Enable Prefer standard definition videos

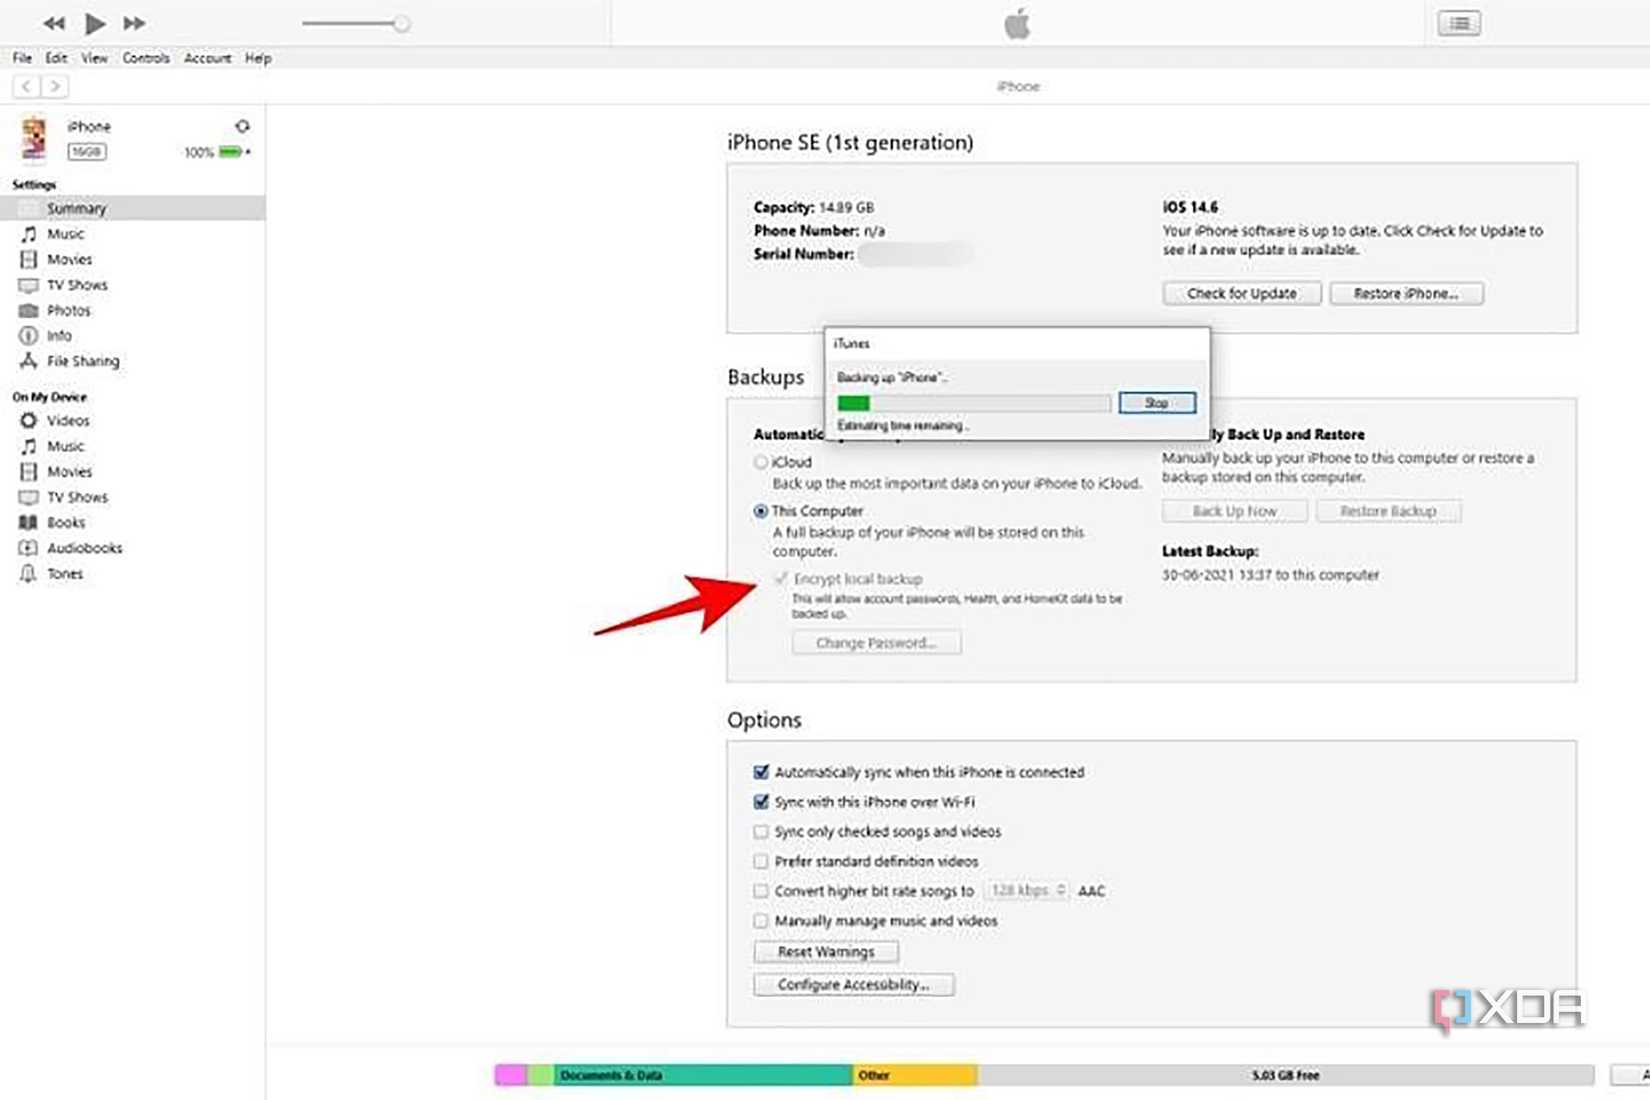(761, 861)
